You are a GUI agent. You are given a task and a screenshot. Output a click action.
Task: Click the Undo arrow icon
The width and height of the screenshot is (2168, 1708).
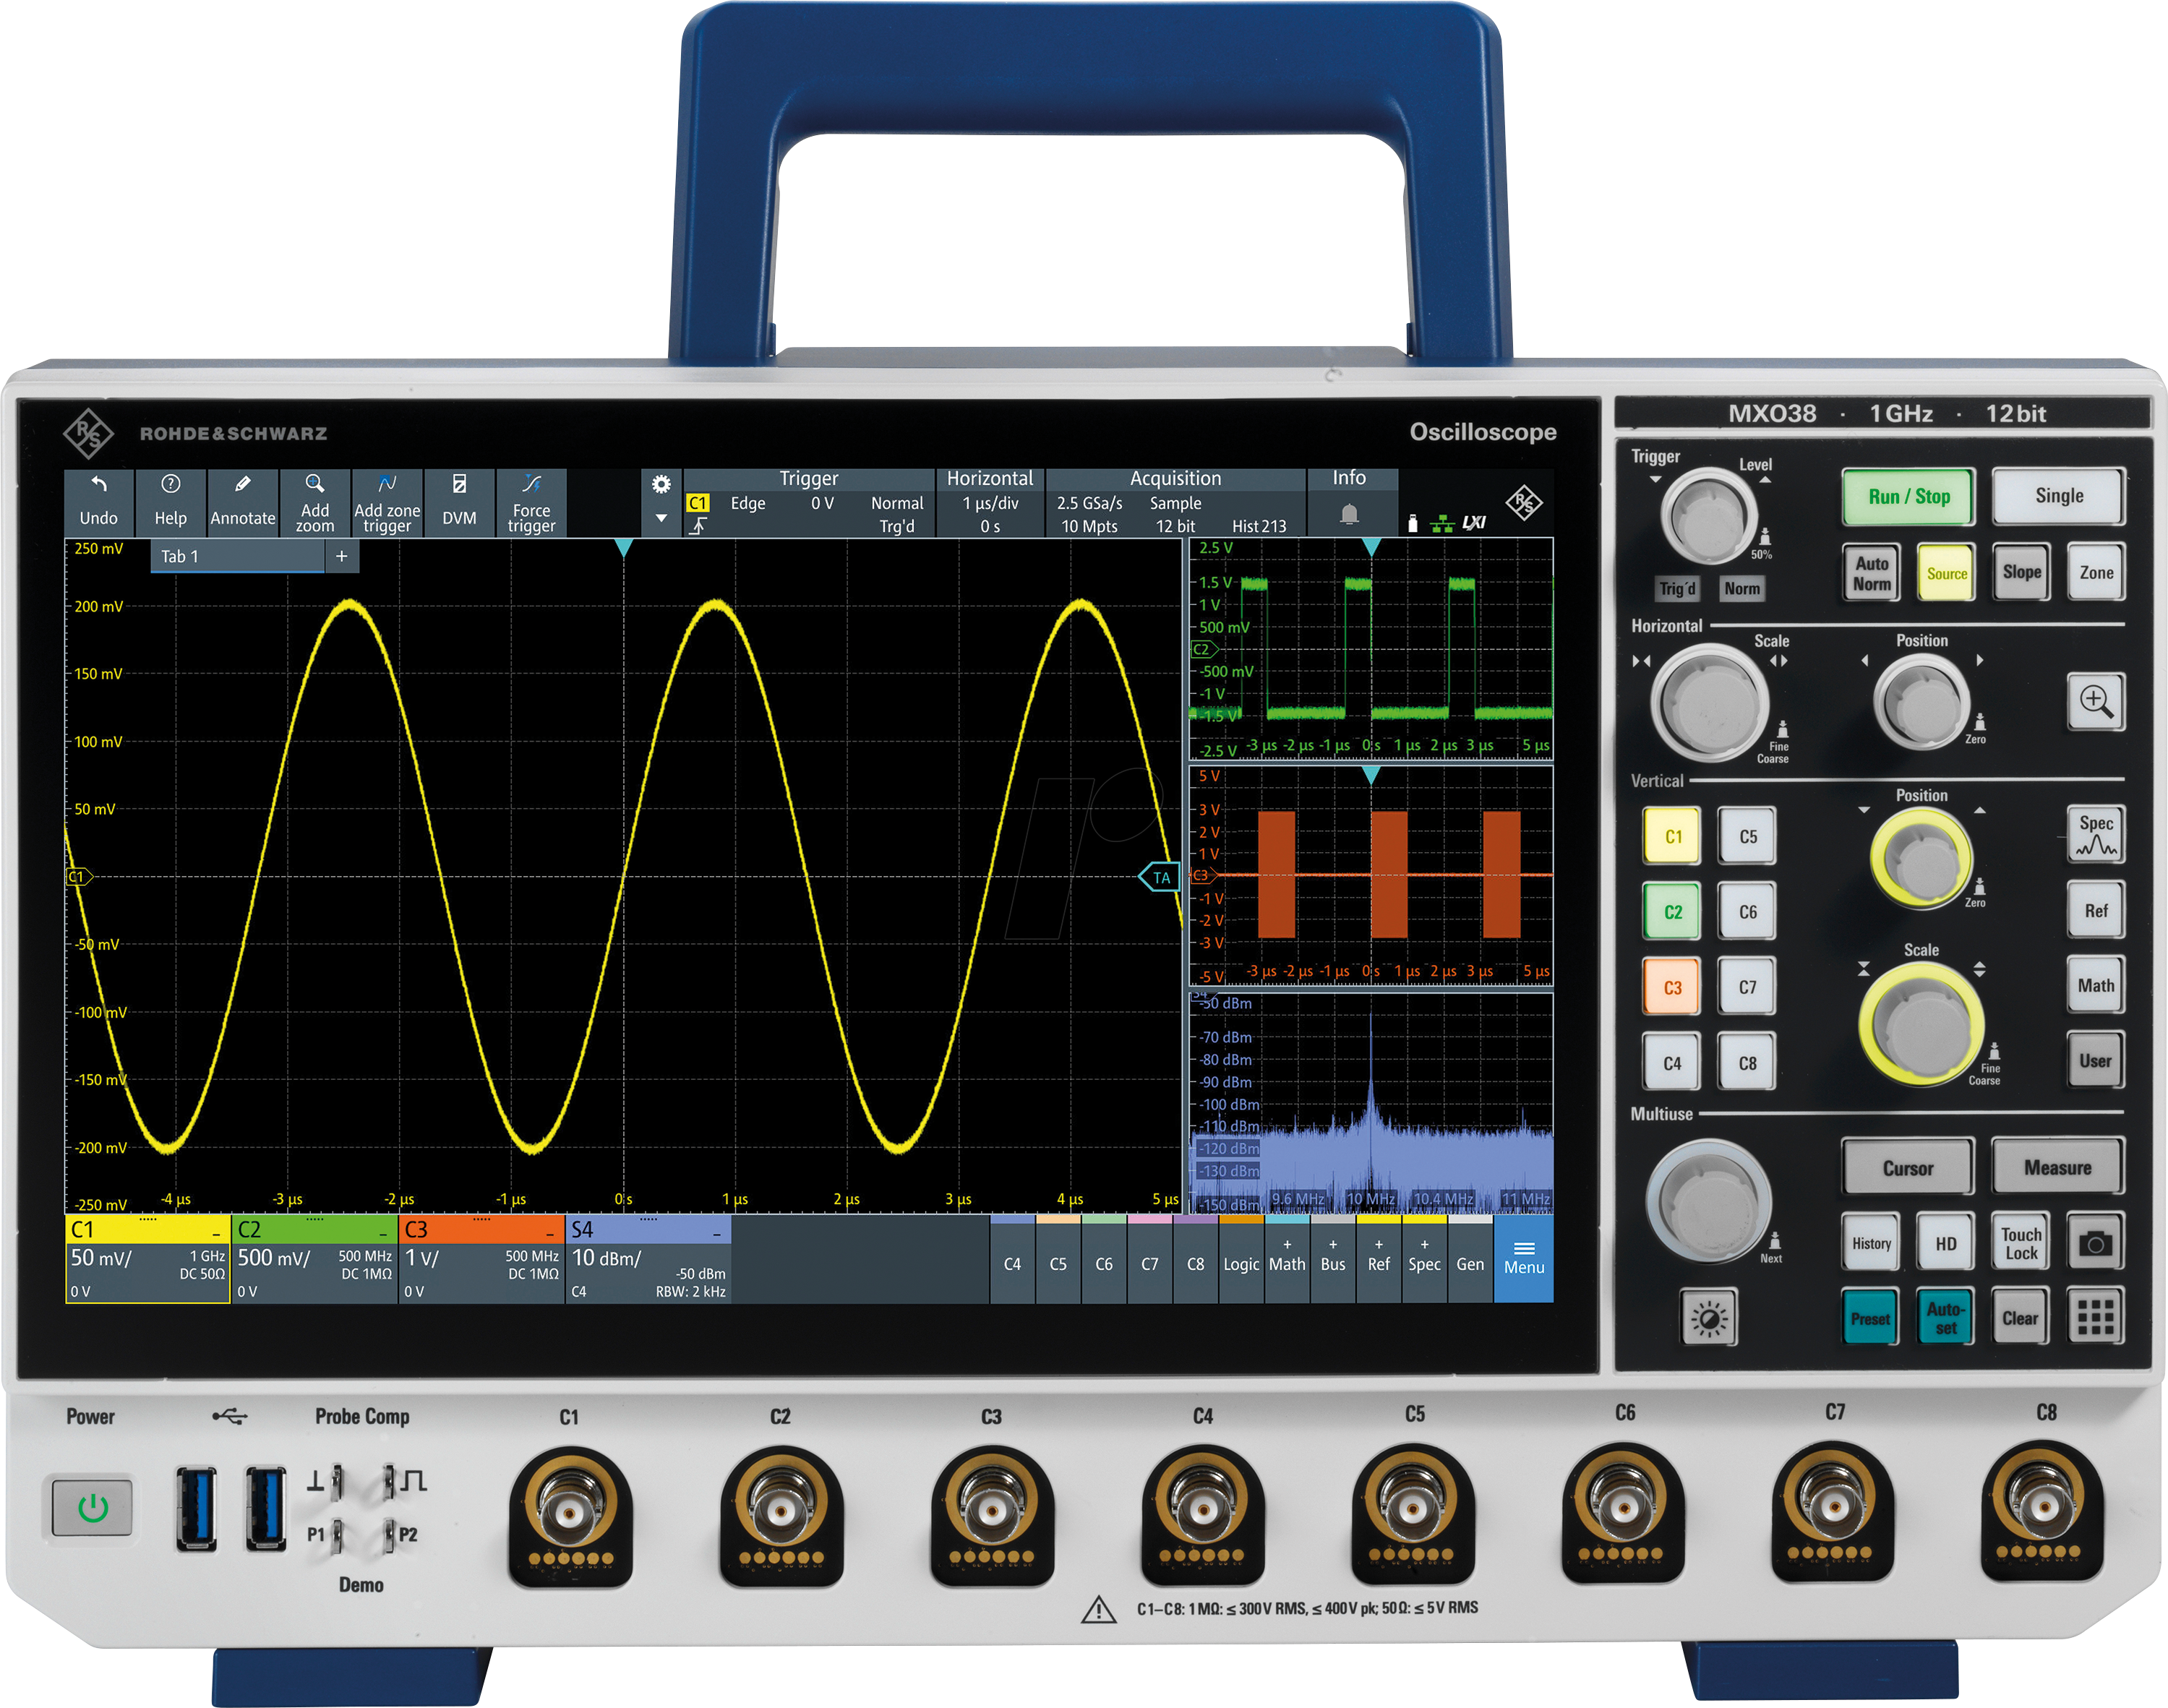[99, 486]
